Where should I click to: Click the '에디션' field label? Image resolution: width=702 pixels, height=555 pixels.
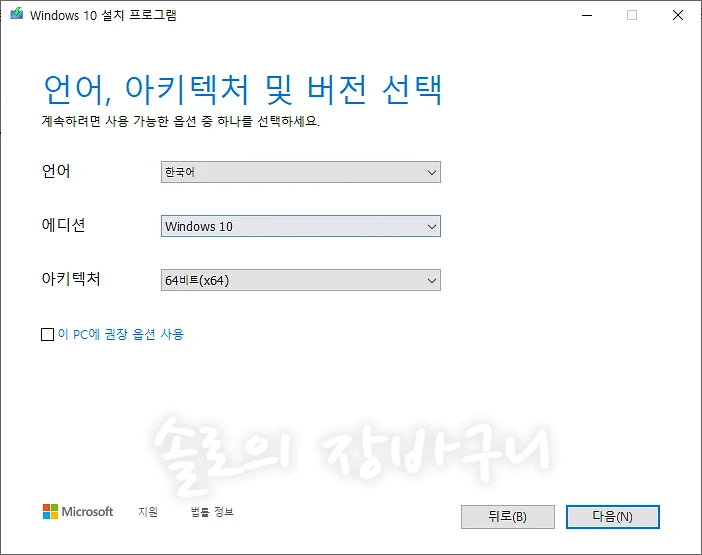63,225
